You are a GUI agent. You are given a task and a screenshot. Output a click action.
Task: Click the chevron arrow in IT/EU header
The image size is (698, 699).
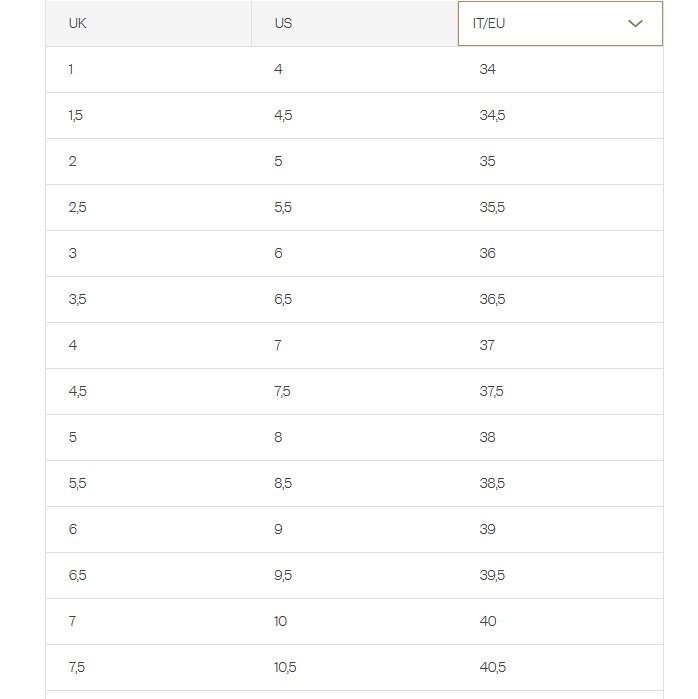pos(635,24)
